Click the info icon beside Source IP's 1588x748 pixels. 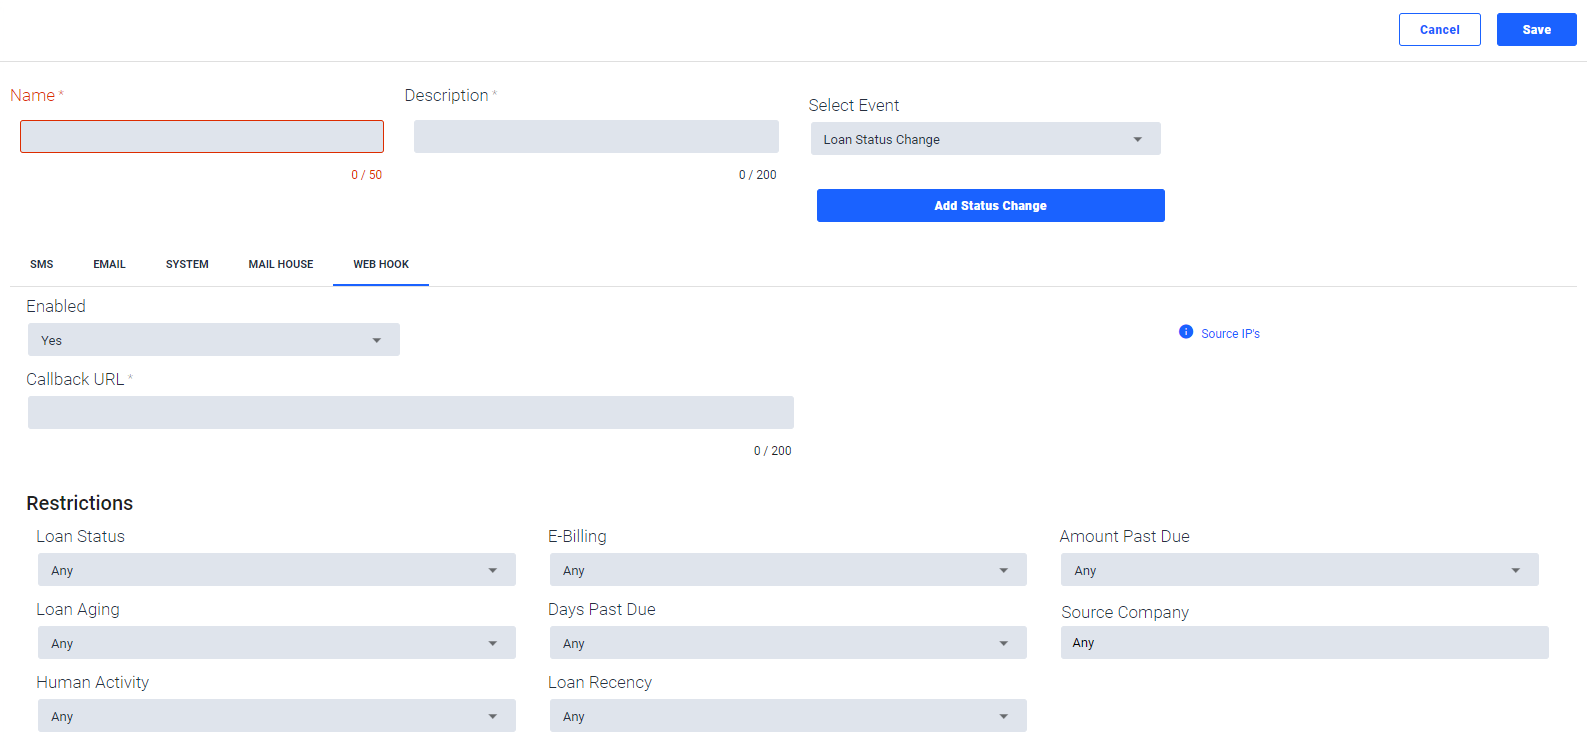click(1186, 332)
